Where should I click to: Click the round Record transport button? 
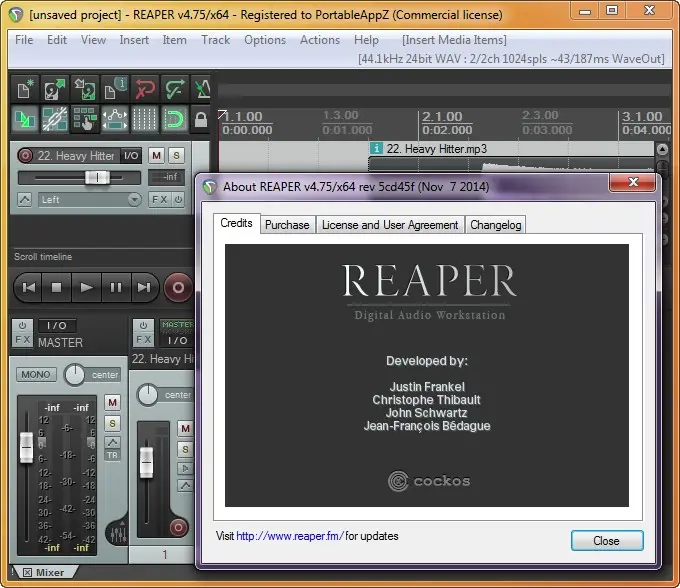point(178,287)
